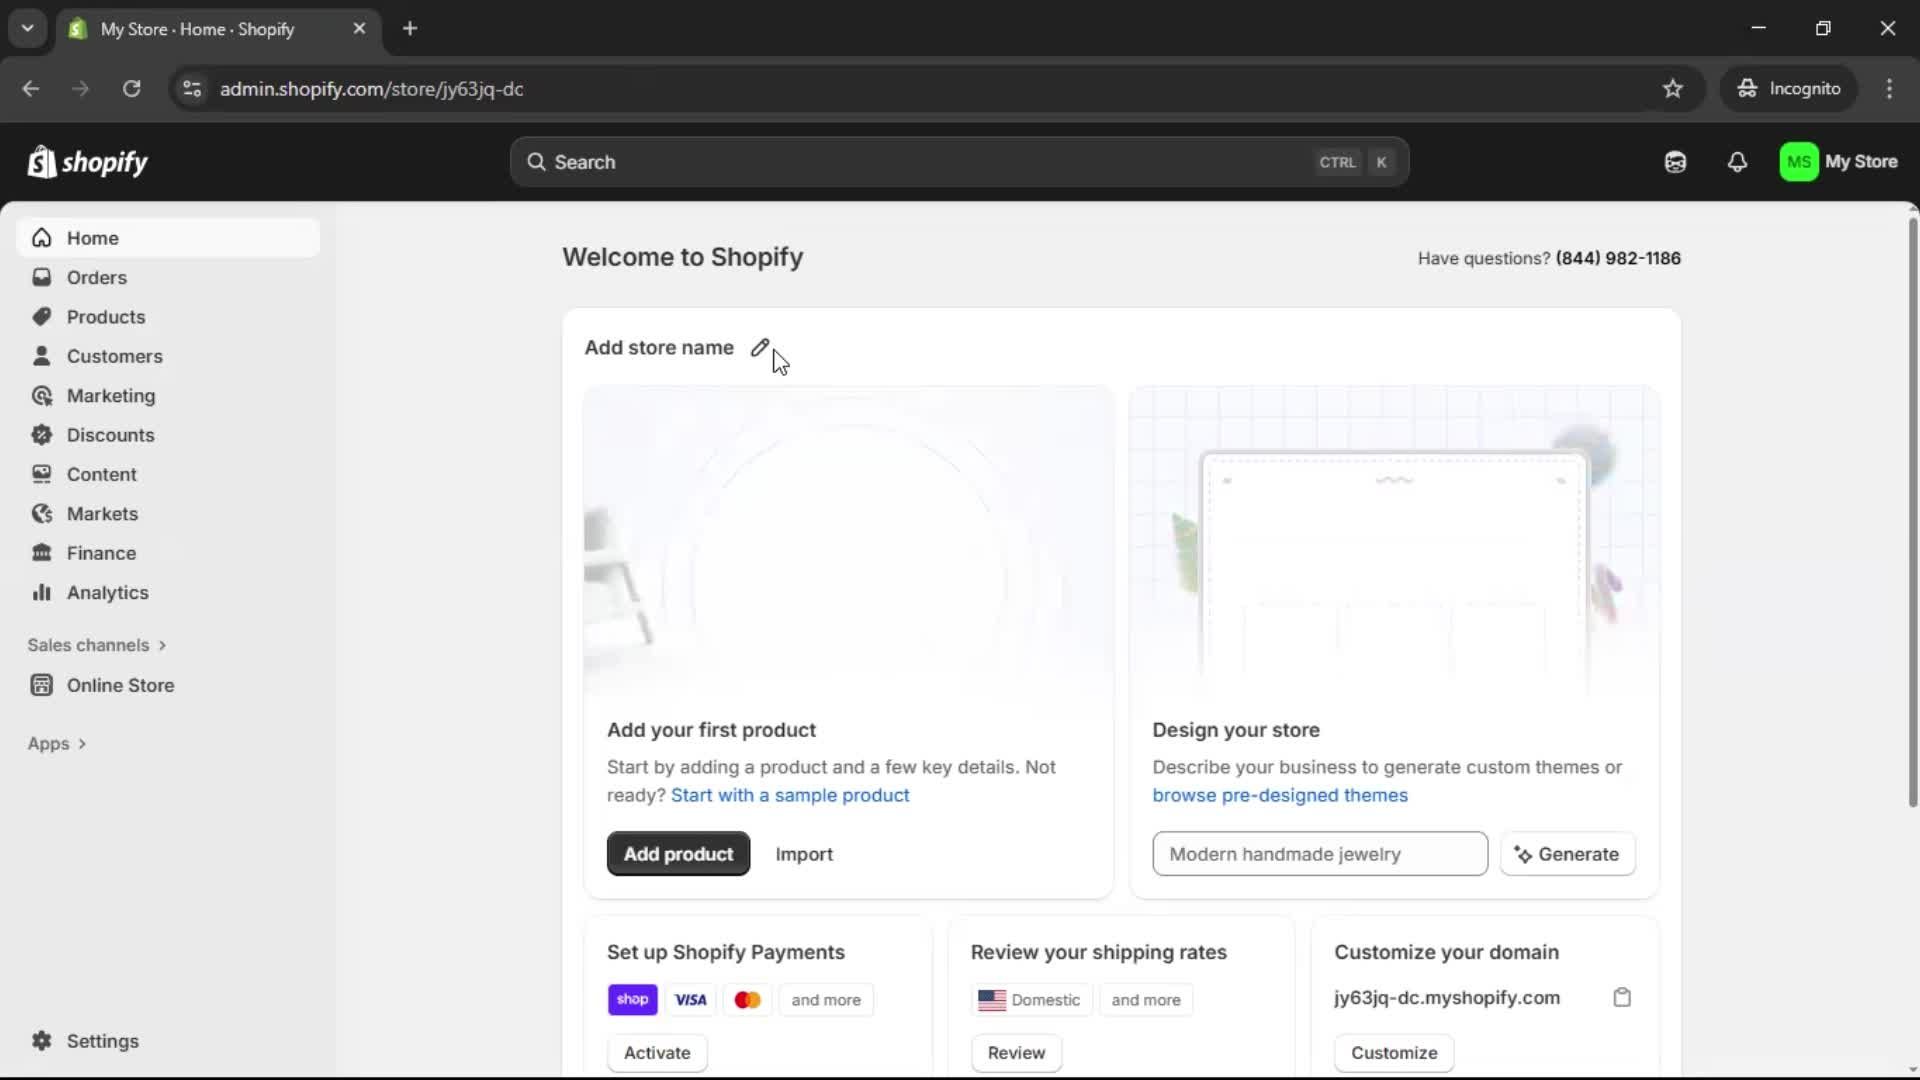Click the page vertical scrollbar
The image size is (1920, 1080).
coord(1912,512)
